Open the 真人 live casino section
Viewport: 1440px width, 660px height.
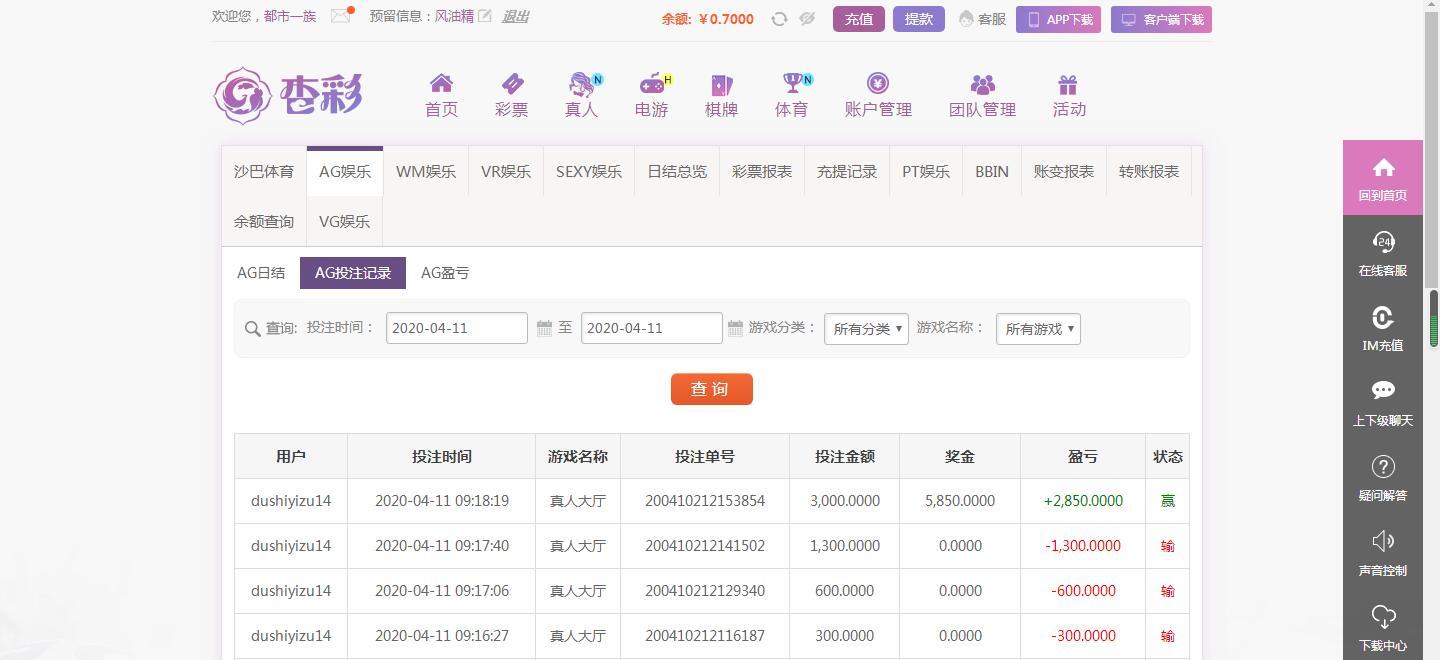[581, 95]
